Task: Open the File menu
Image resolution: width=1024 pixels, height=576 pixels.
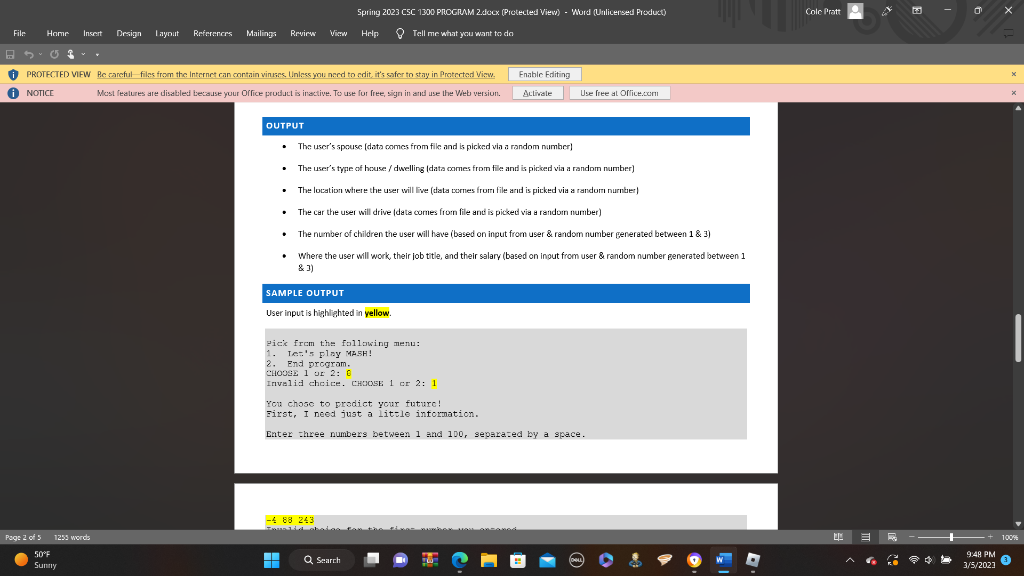Action: pyautogui.click(x=20, y=33)
